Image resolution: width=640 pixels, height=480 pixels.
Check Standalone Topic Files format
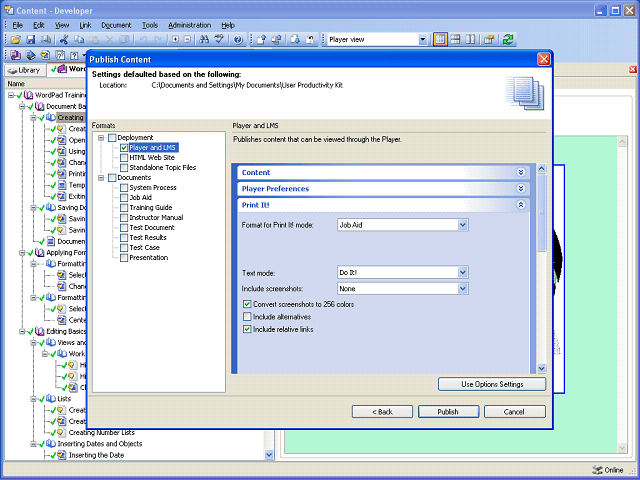click(x=124, y=168)
